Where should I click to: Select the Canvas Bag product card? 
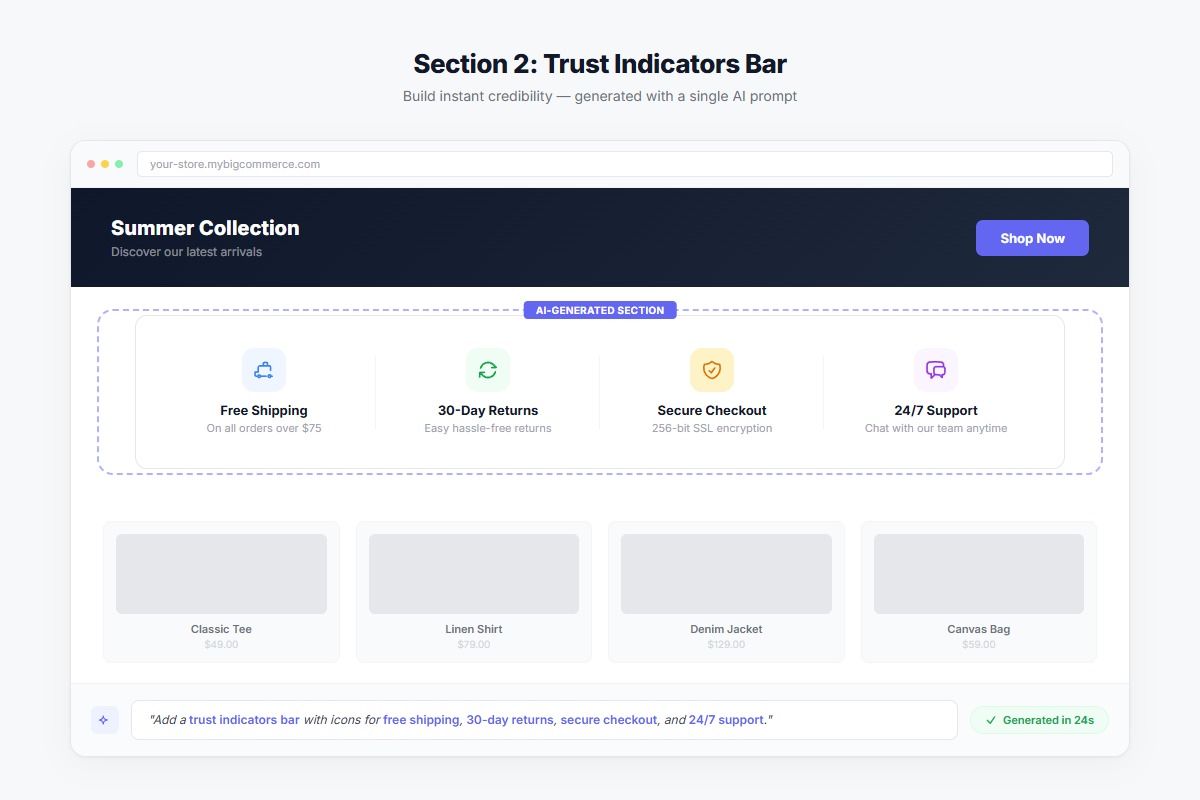click(x=978, y=591)
